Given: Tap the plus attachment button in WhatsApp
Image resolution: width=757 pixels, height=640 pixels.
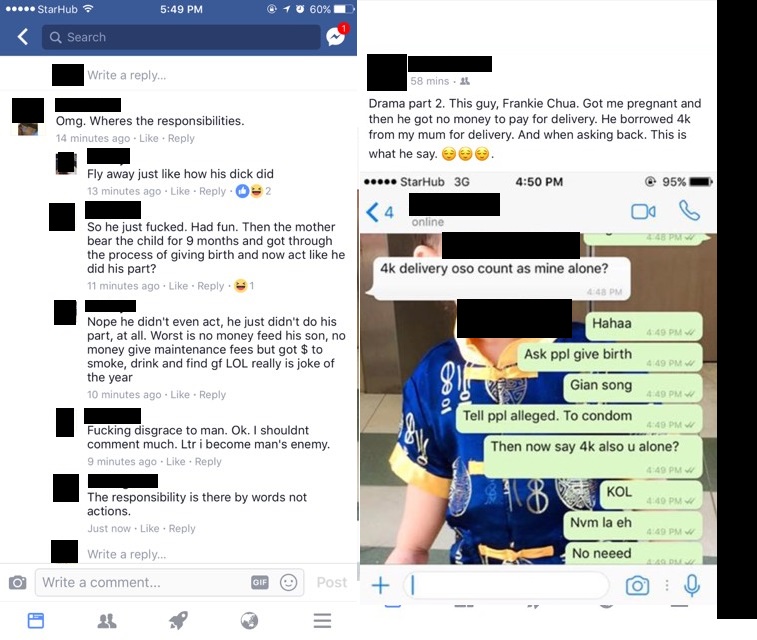Looking at the screenshot, I should [380, 585].
